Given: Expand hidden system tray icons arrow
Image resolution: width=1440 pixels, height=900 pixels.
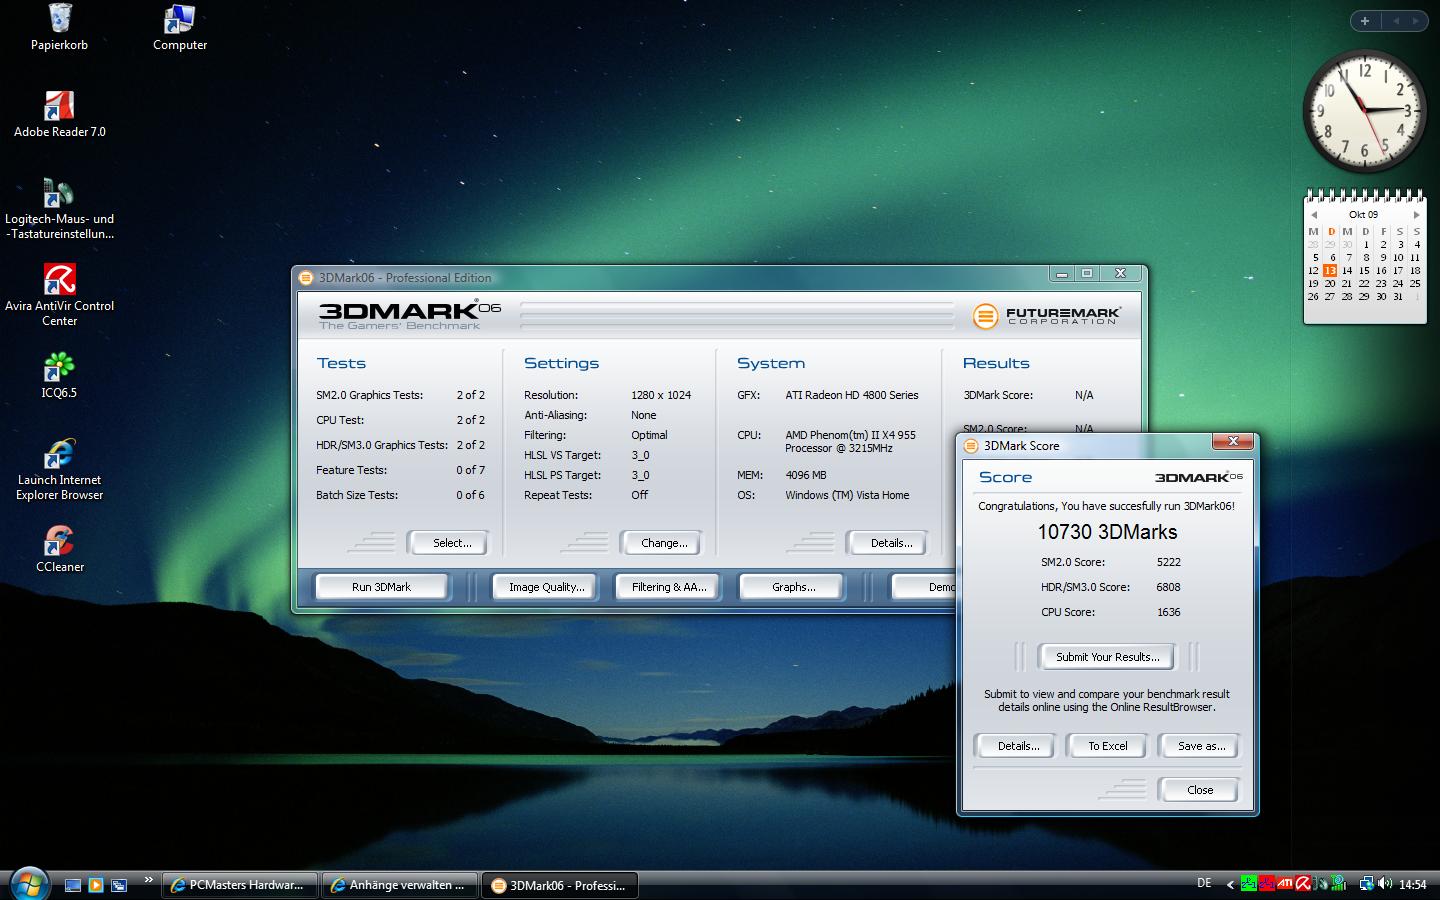Looking at the screenshot, I should (x=1229, y=884).
